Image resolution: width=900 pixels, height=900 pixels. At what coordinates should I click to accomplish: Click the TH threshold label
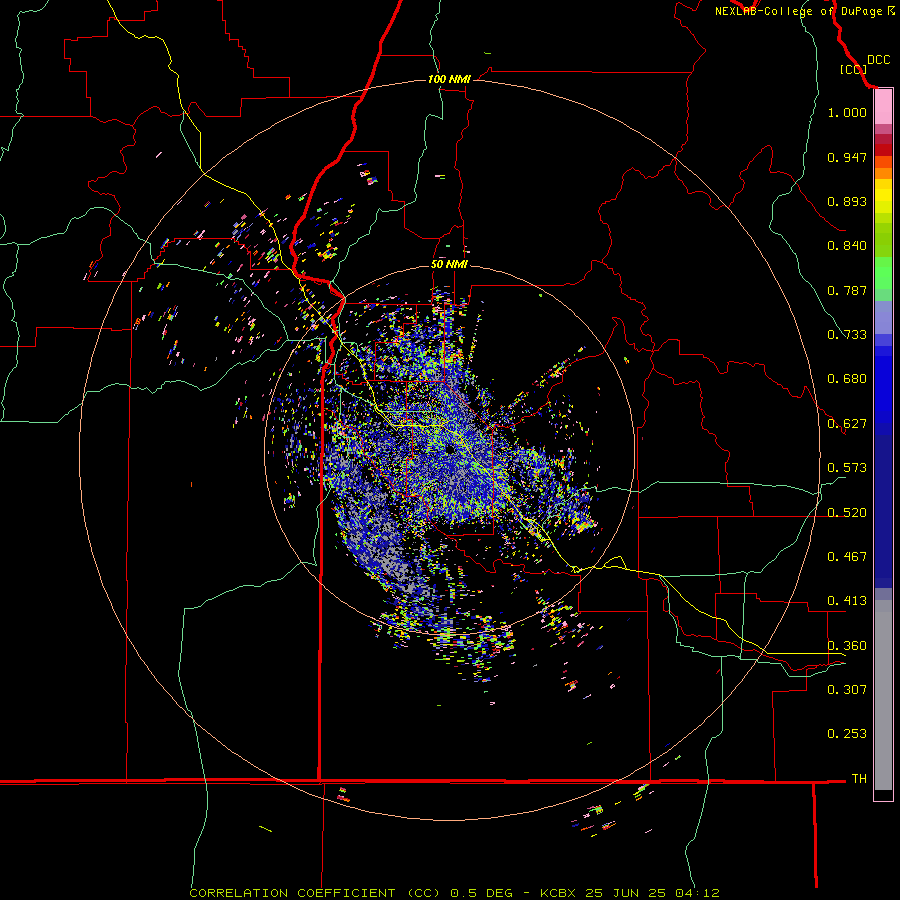(859, 779)
